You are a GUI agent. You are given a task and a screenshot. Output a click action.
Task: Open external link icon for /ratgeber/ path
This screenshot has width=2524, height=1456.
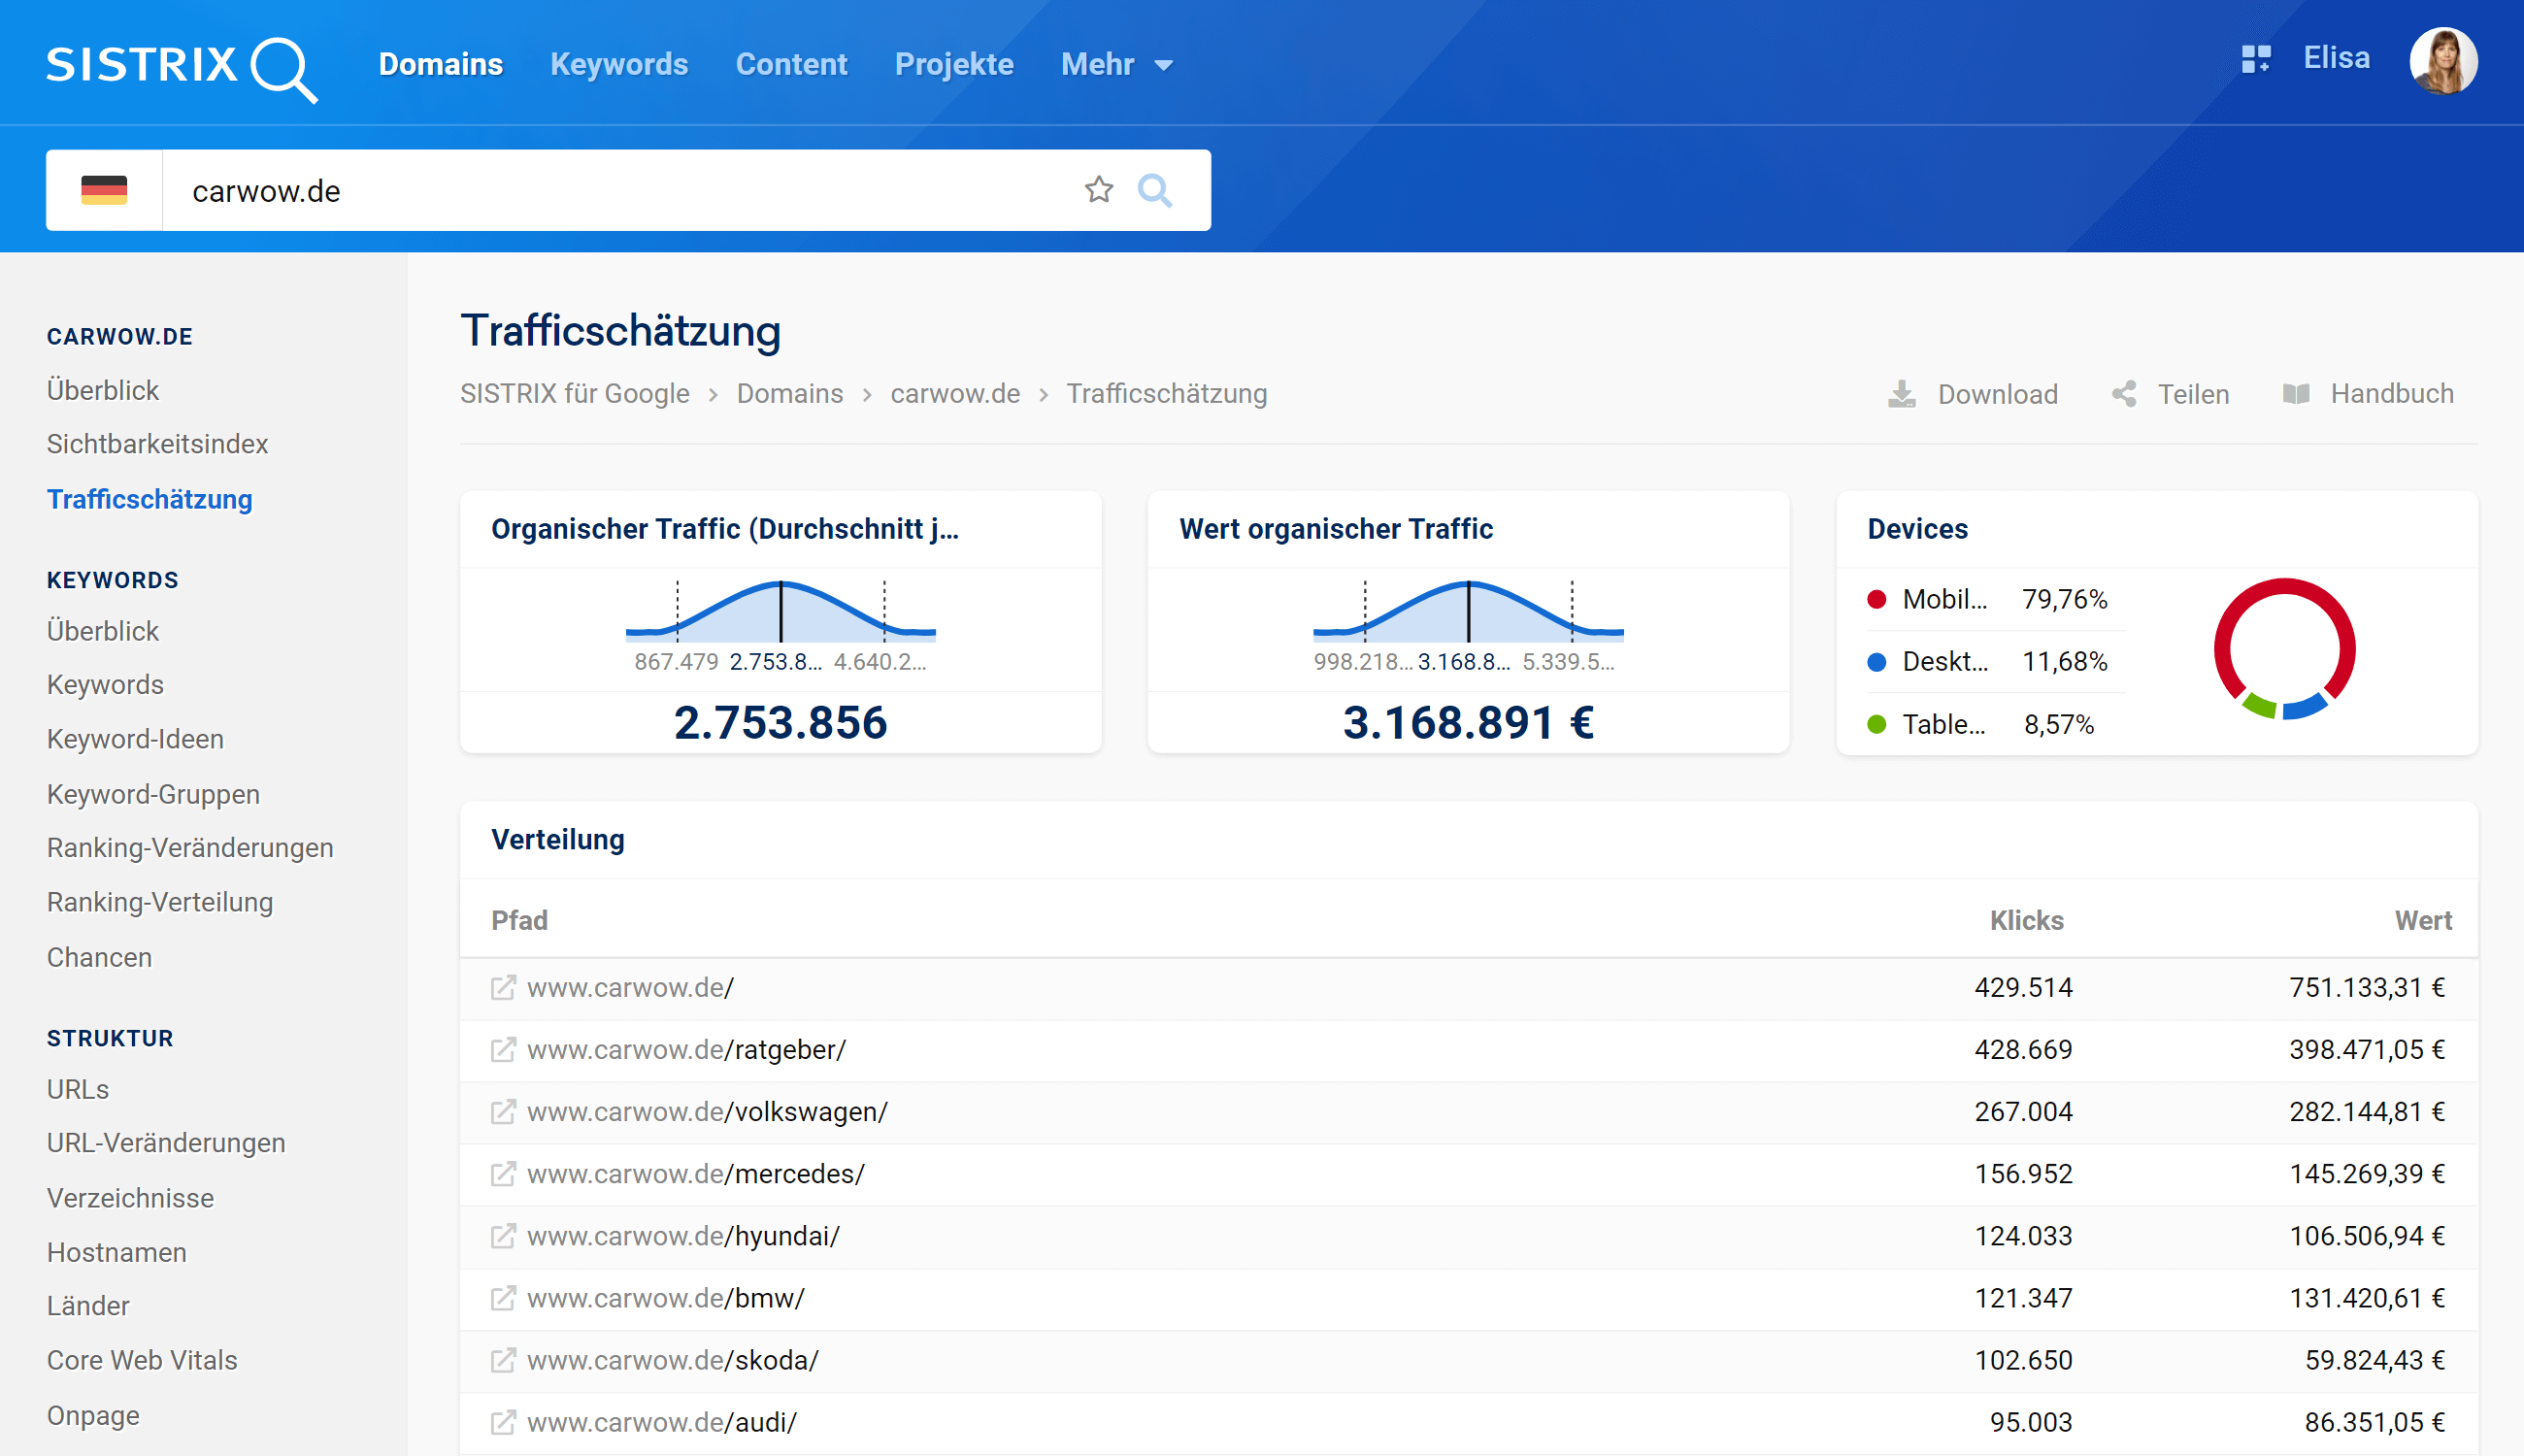point(503,1049)
